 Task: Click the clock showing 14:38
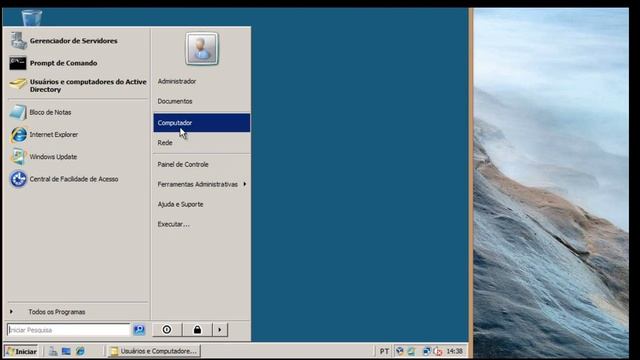454,351
